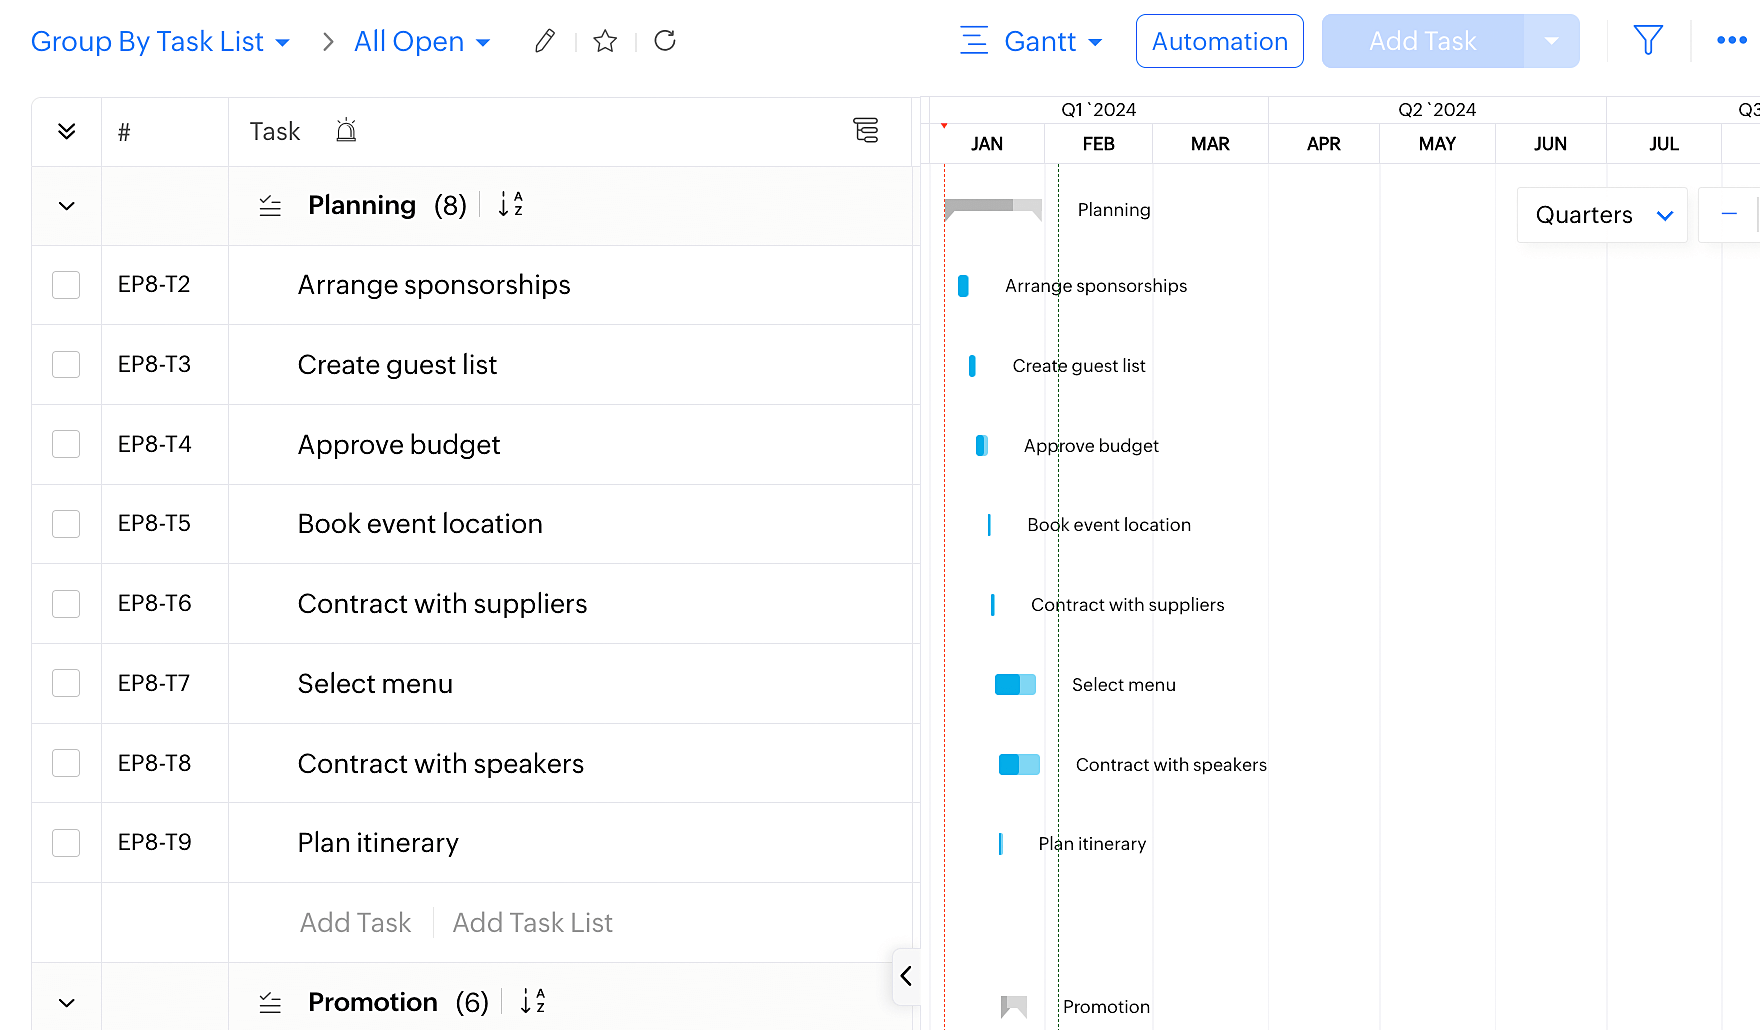Click the refresh icon
Screen dimensions: 1760x1030
tap(665, 41)
